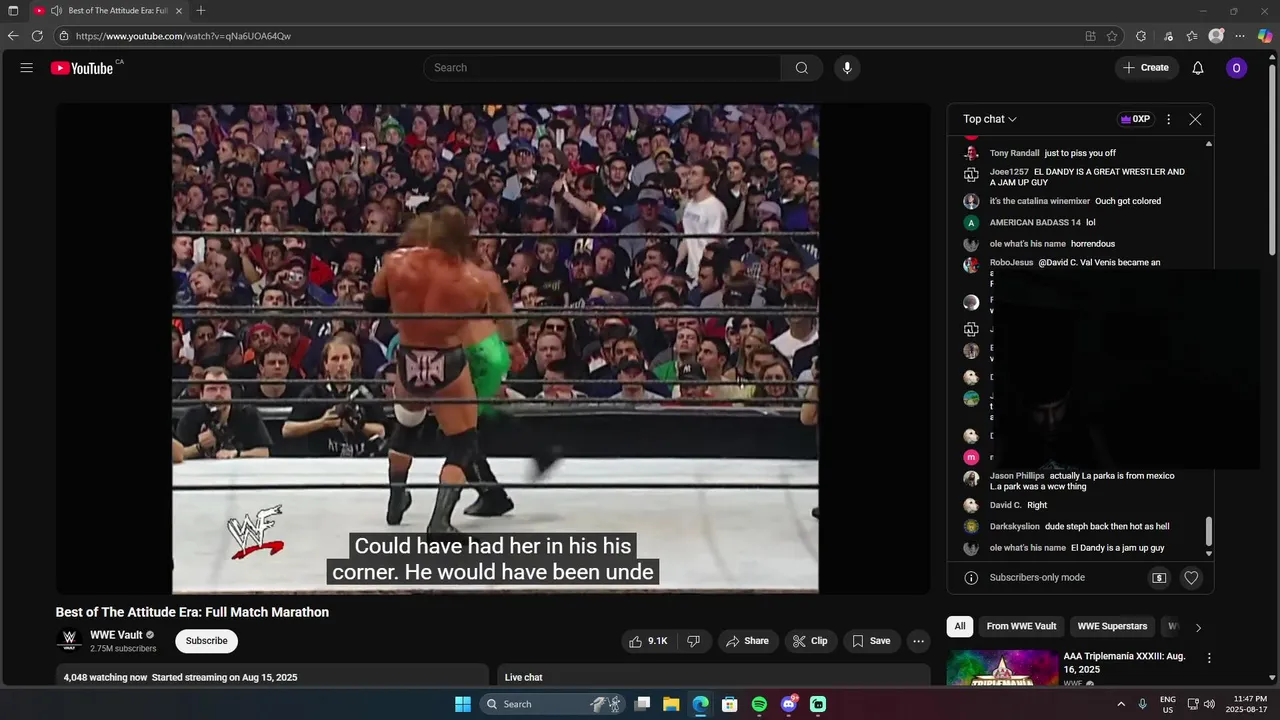Open the WWE Vault channel avatar
The height and width of the screenshot is (720, 1280).
69,640
